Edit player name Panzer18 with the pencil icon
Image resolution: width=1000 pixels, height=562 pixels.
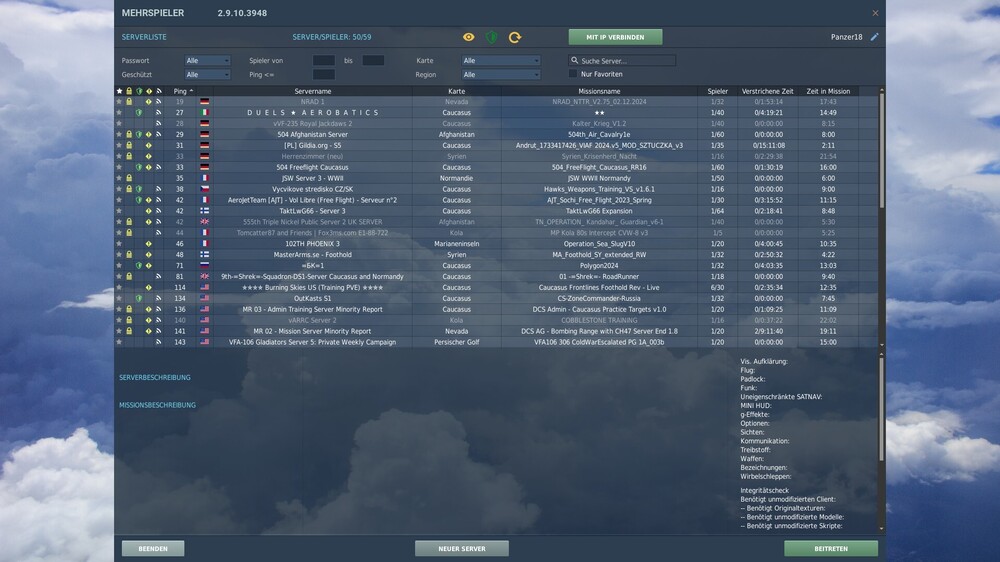click(x=874, y=37)
